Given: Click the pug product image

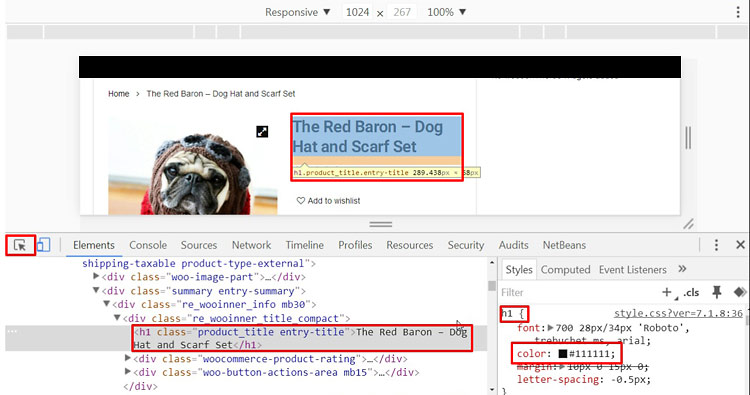Looking at the screenshot, I should (193, 166).
